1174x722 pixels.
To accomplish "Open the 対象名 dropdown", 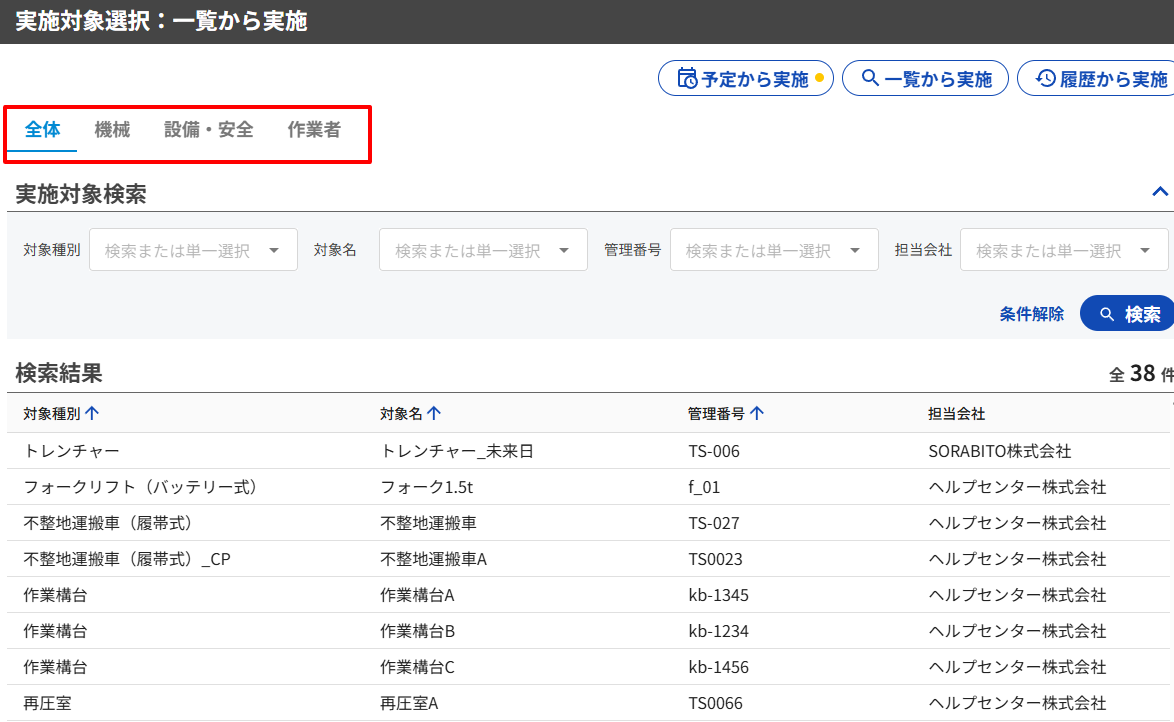I will (x=483, y=250).
